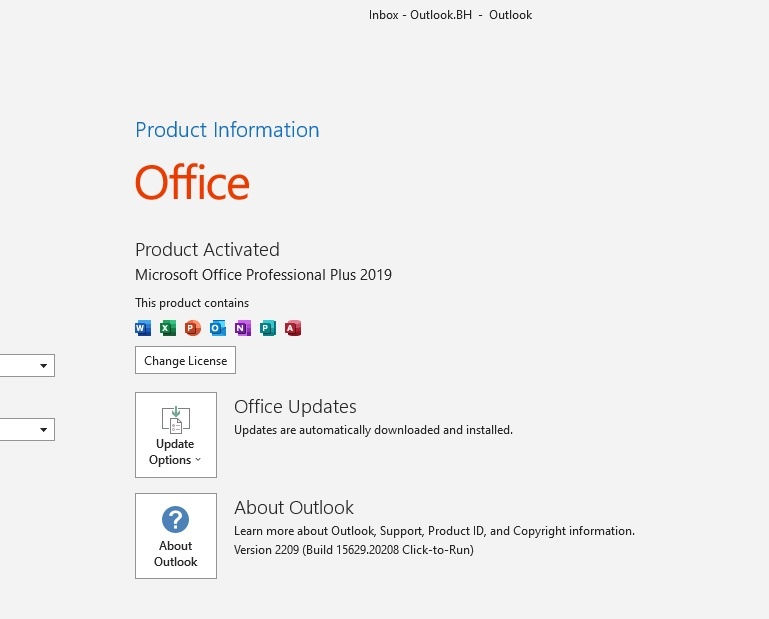The width and height of the screenshot is (769, 619).
Task: Click the 'Learn more about Outlook' description
Action: pyautogui.click(x=435, y=531)
